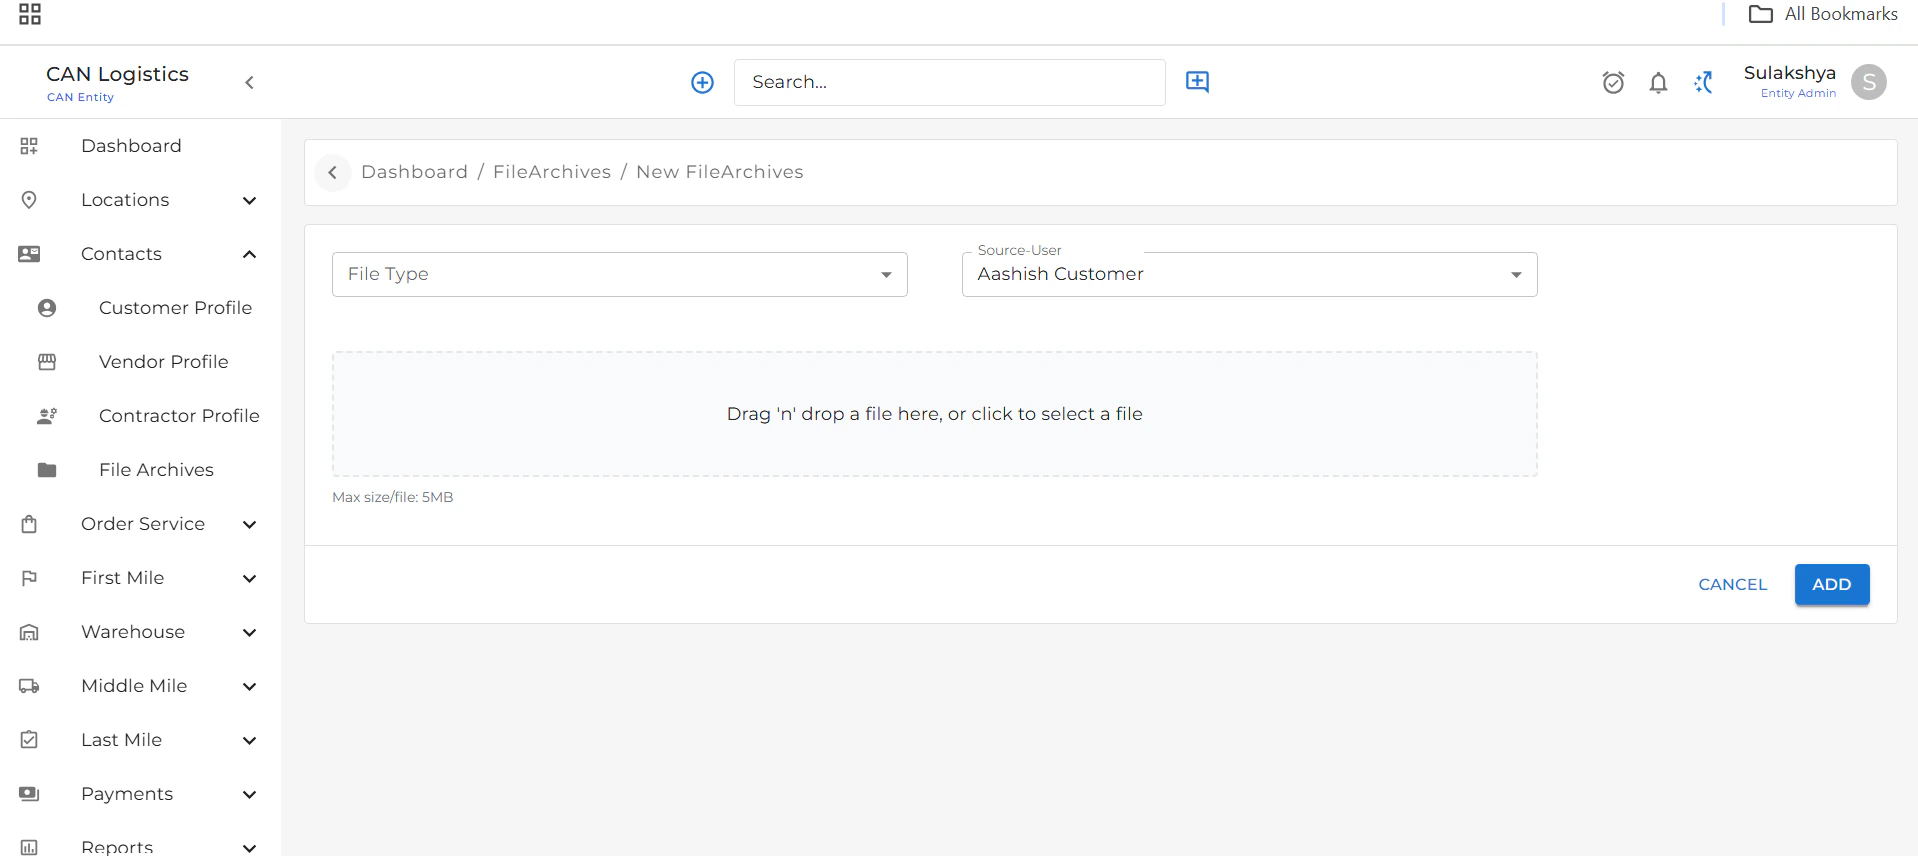Open the File Type dropdown
This screenshot has width=1918, height=856.
[620, 274]
